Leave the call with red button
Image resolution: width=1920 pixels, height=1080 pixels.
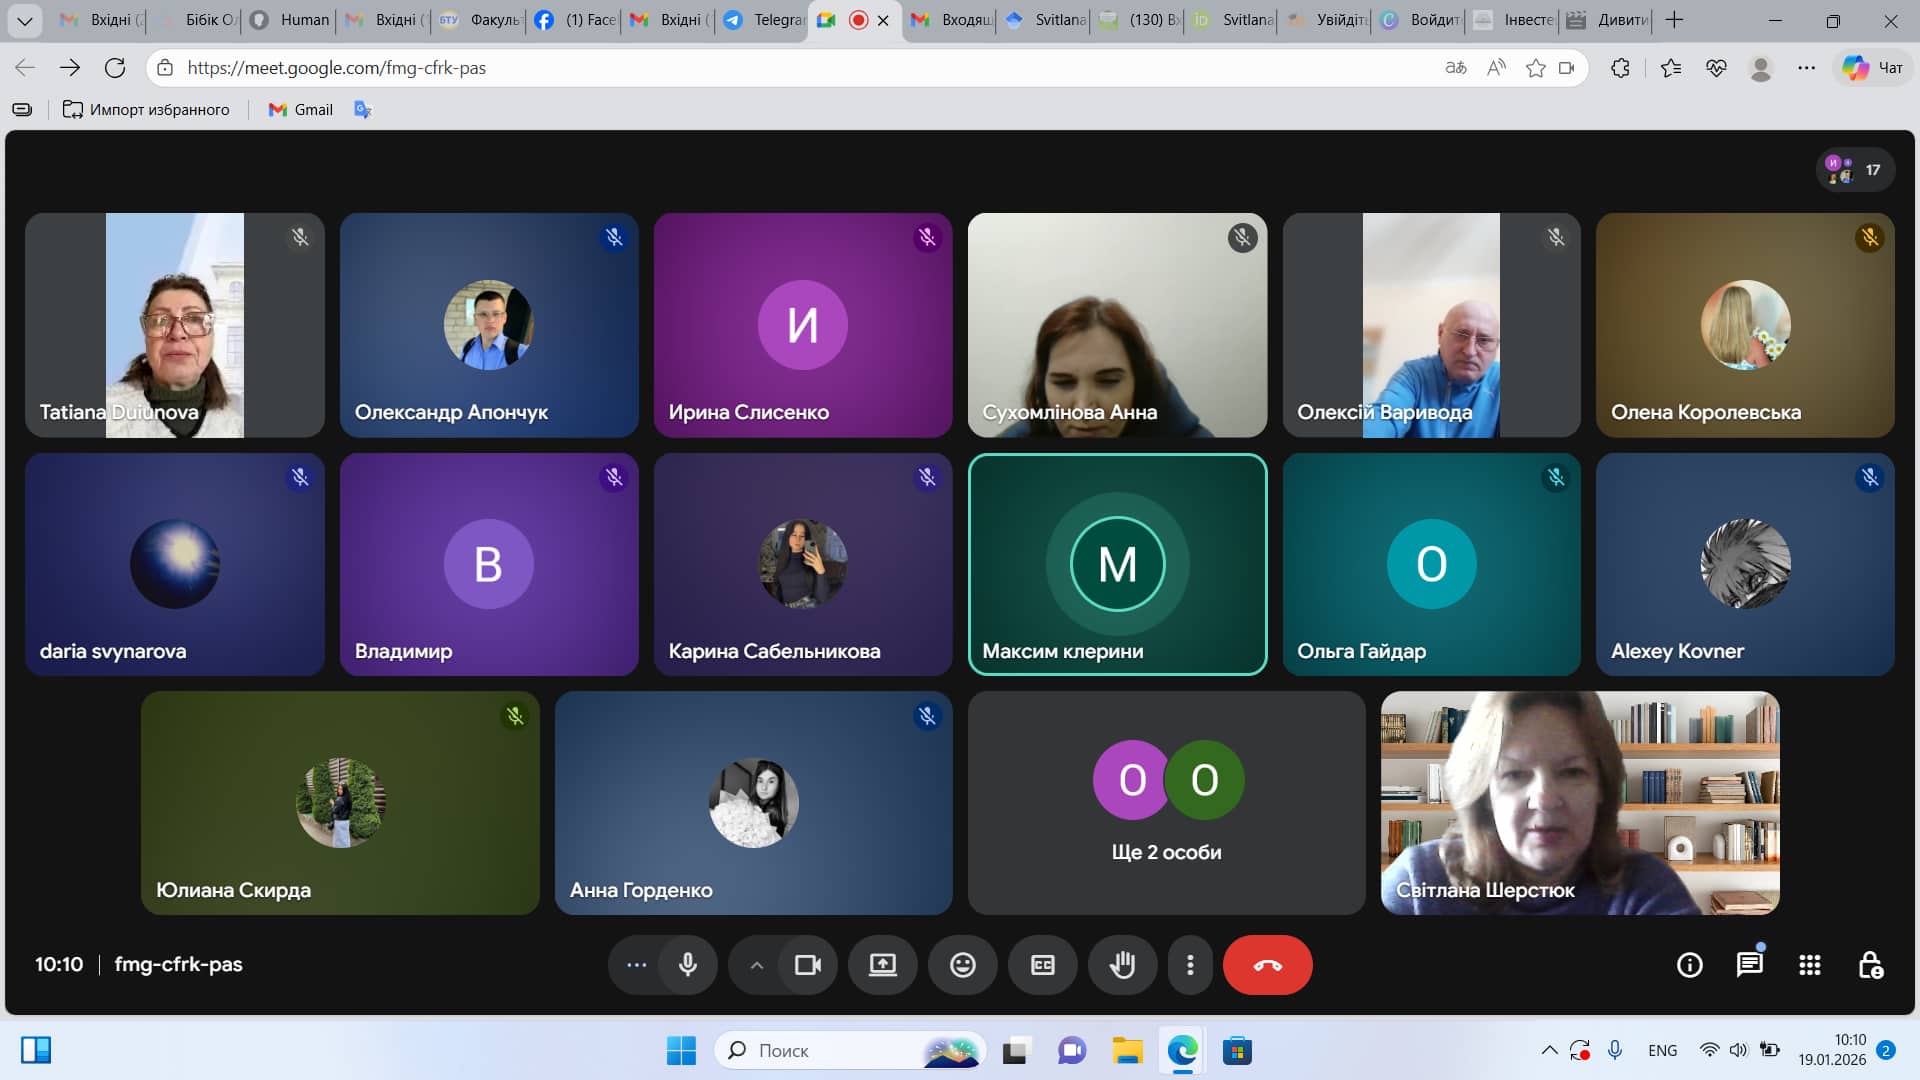click(1267, 965)
